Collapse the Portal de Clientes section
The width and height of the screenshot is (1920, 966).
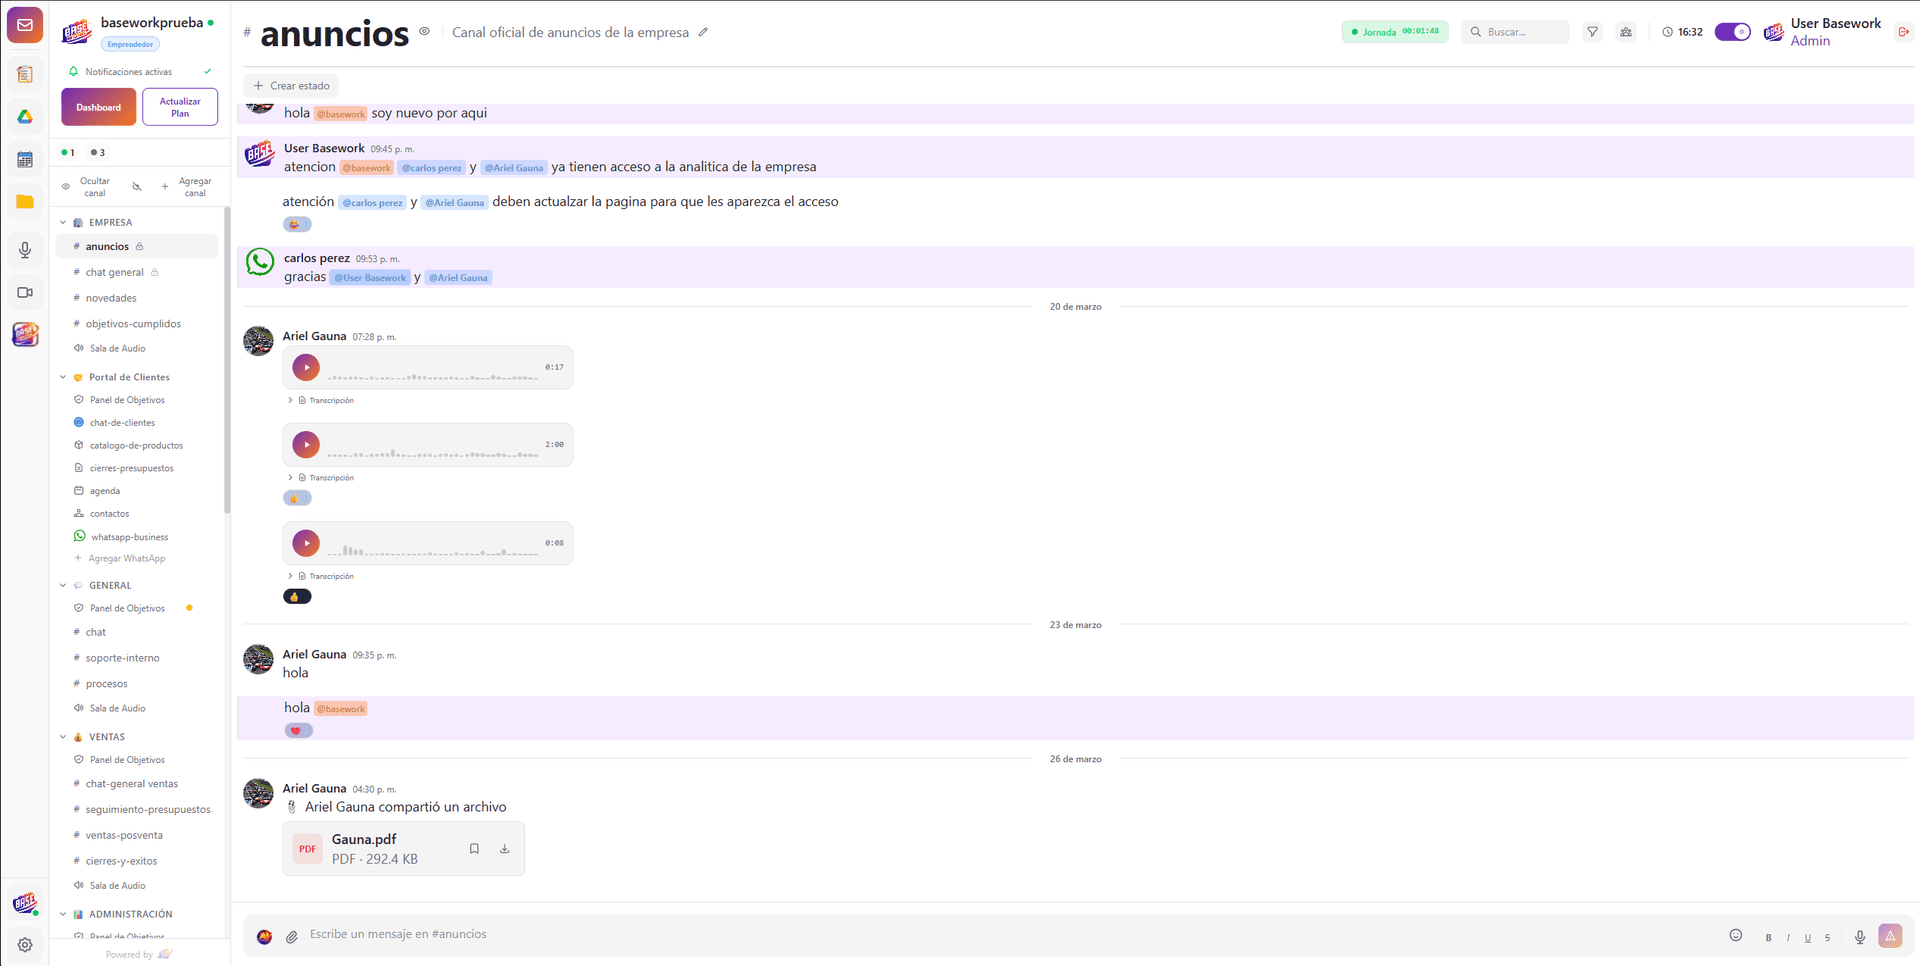63,377
